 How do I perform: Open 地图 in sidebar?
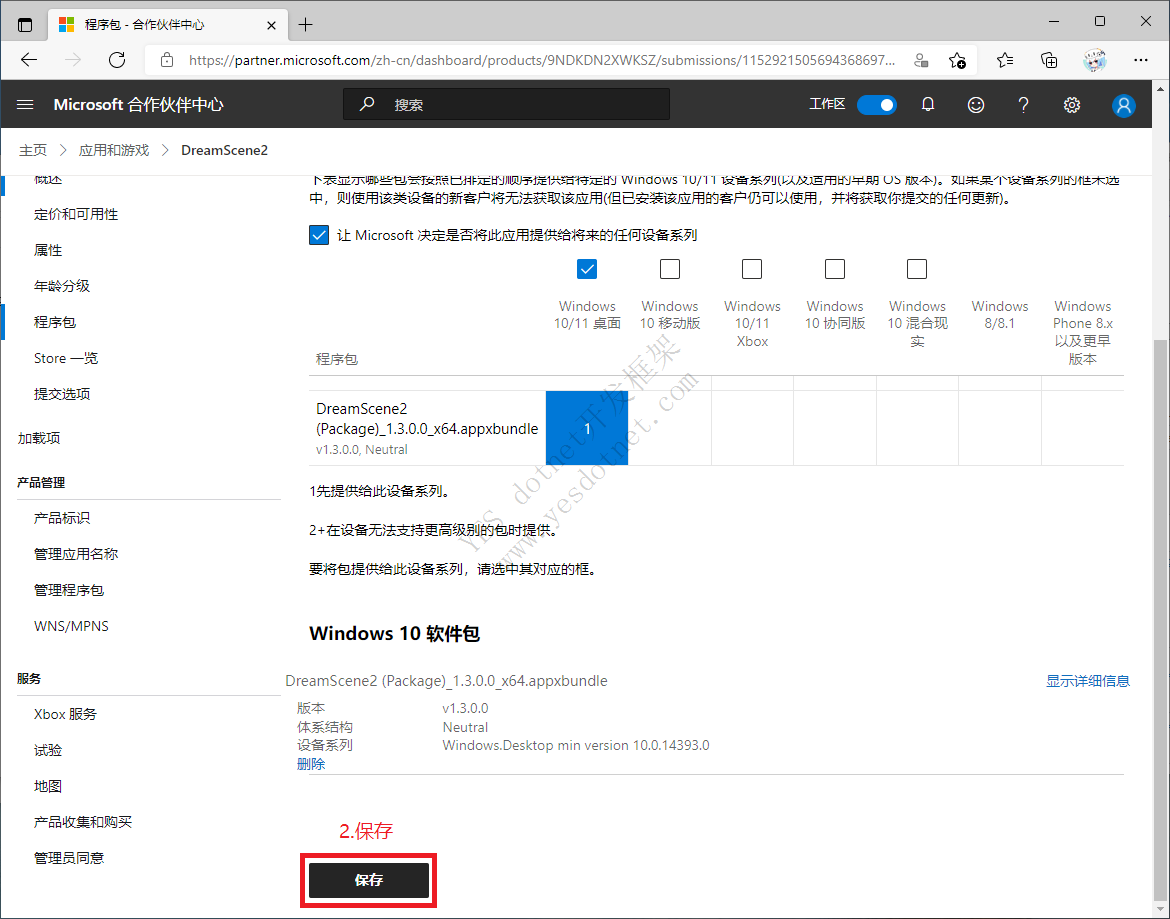48,786
